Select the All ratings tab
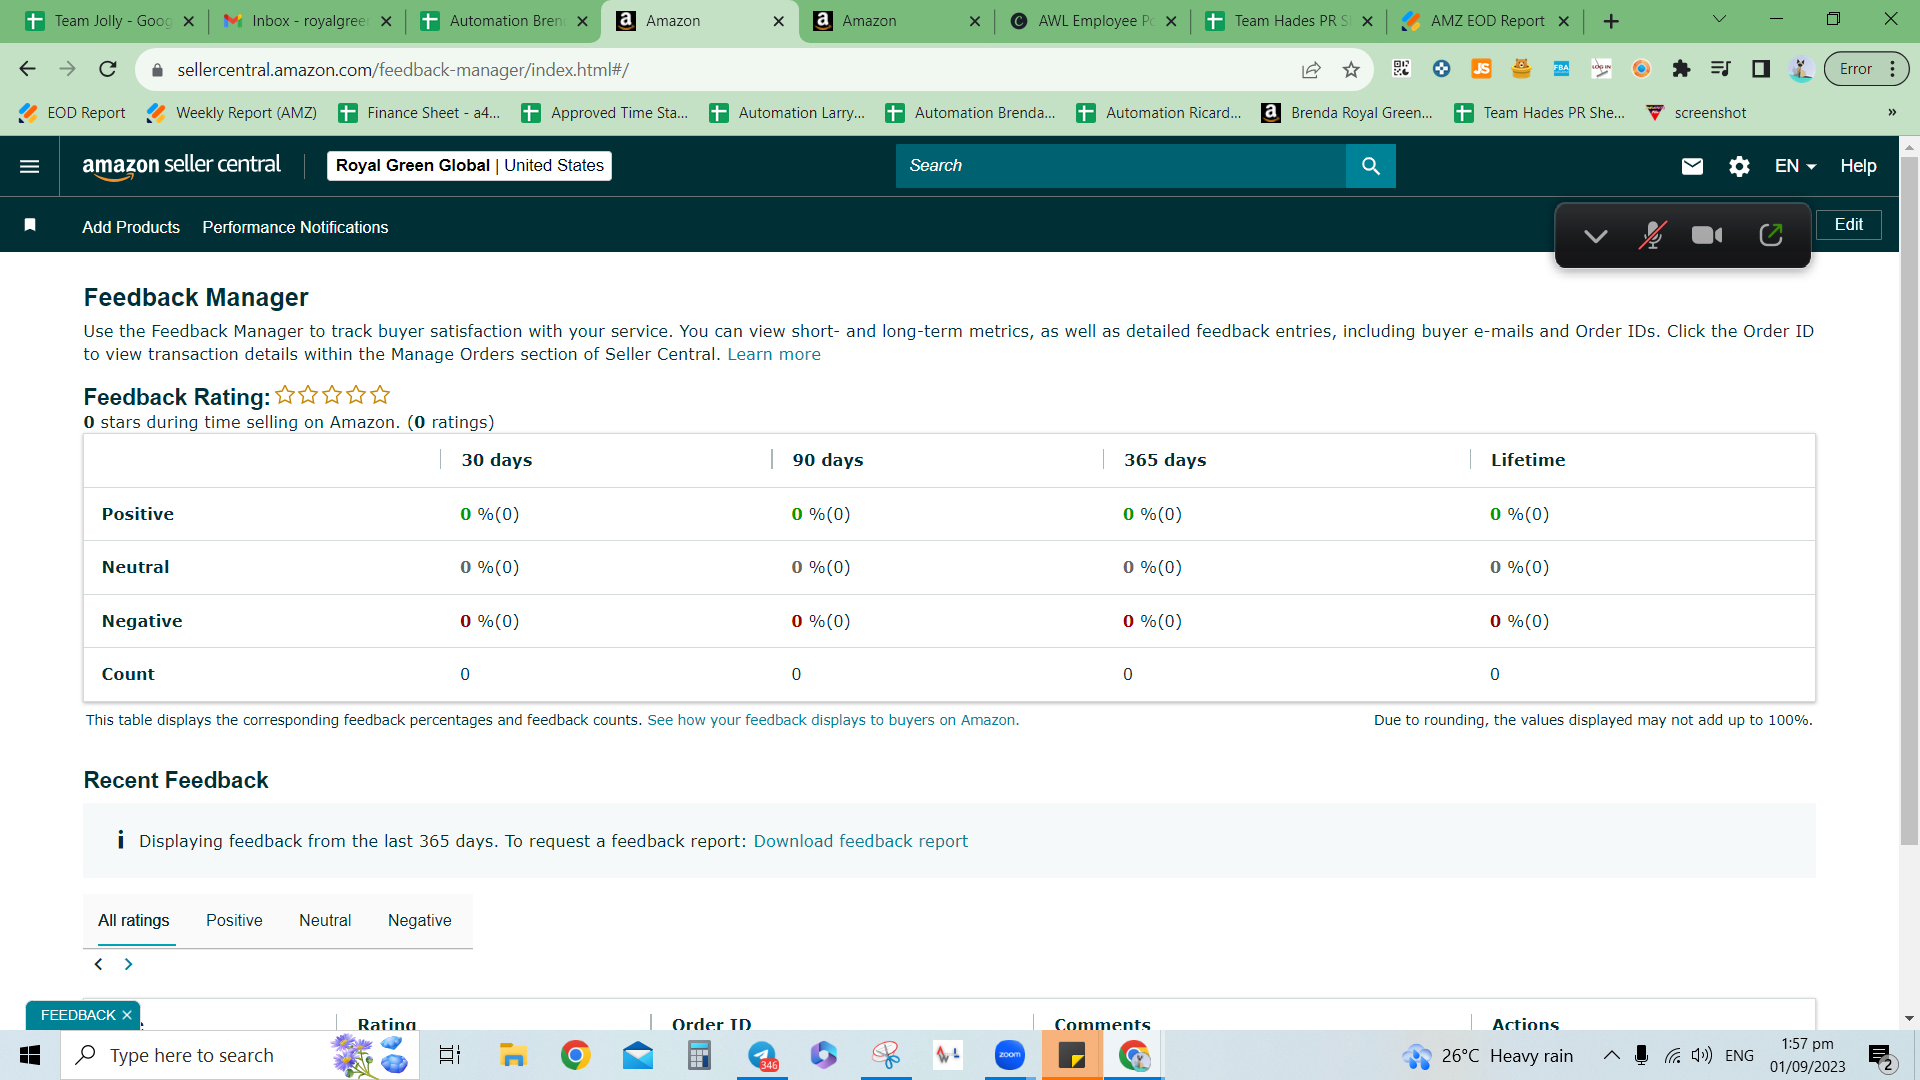 [x=134, y=920]
